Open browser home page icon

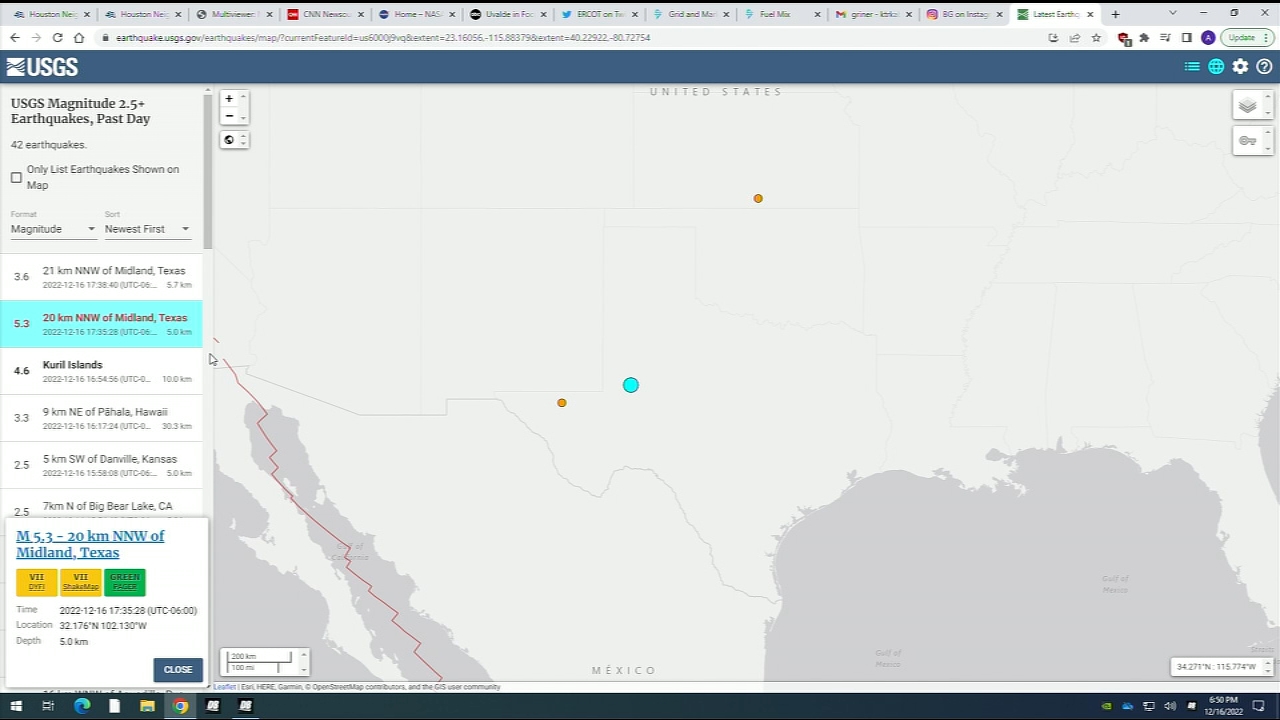(79, 38)
